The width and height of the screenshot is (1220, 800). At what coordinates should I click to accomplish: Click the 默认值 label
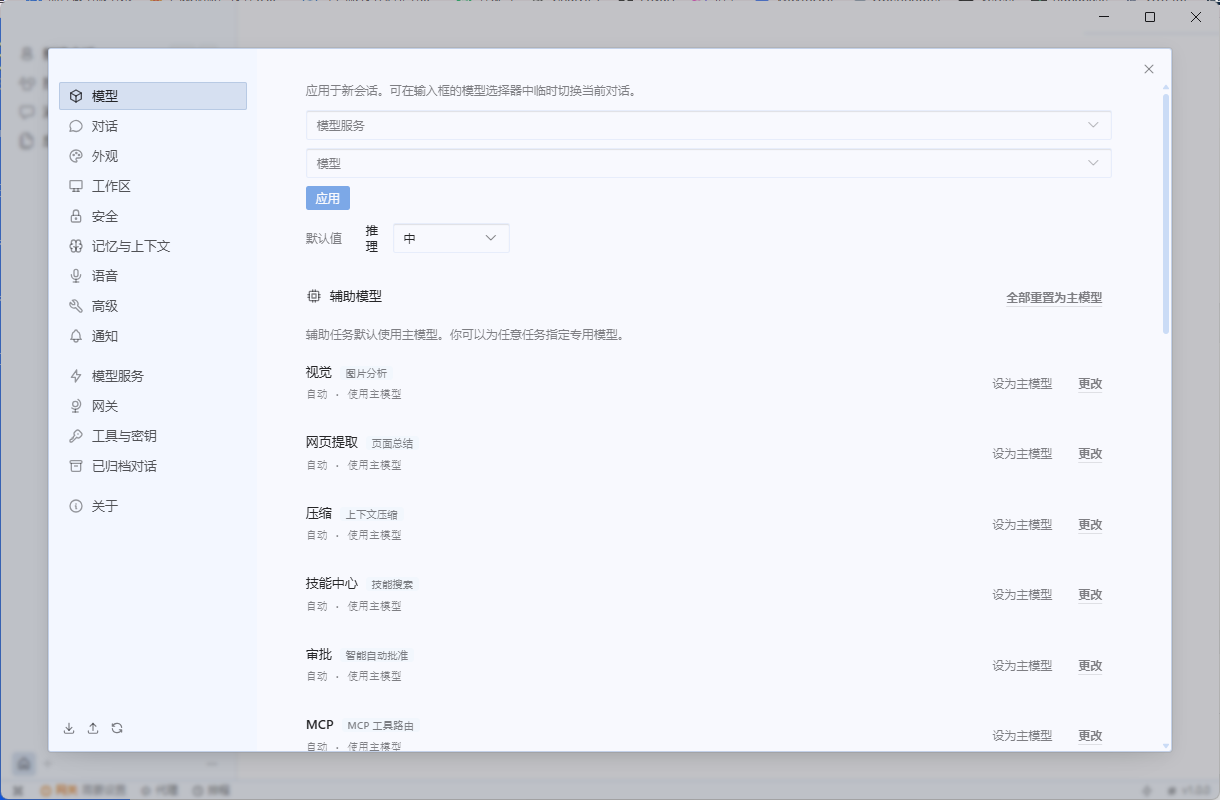pos(324,238)
